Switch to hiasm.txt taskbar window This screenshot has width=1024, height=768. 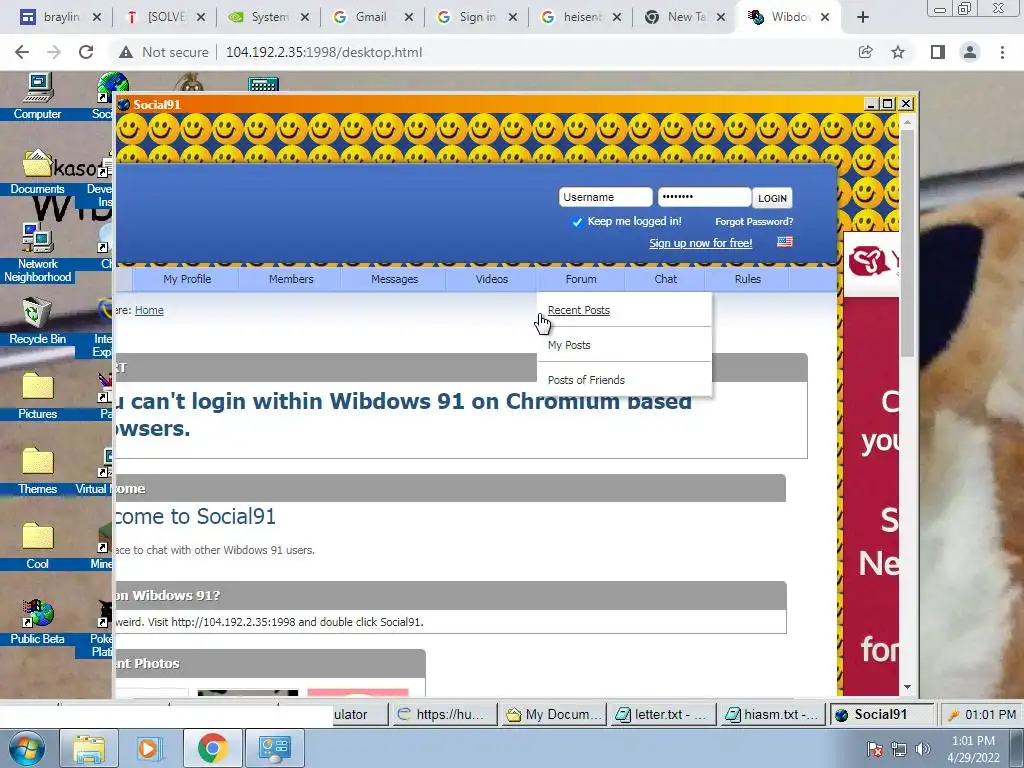pos(772,714)
